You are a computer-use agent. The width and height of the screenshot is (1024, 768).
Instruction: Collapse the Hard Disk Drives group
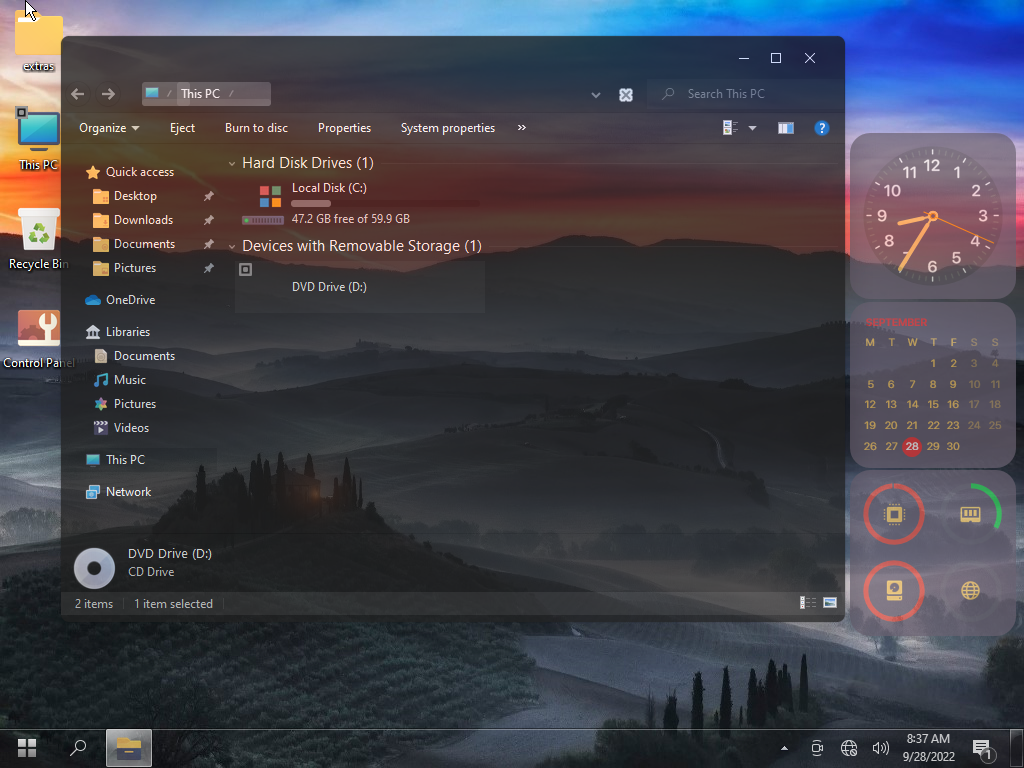[x=232, y=163]
